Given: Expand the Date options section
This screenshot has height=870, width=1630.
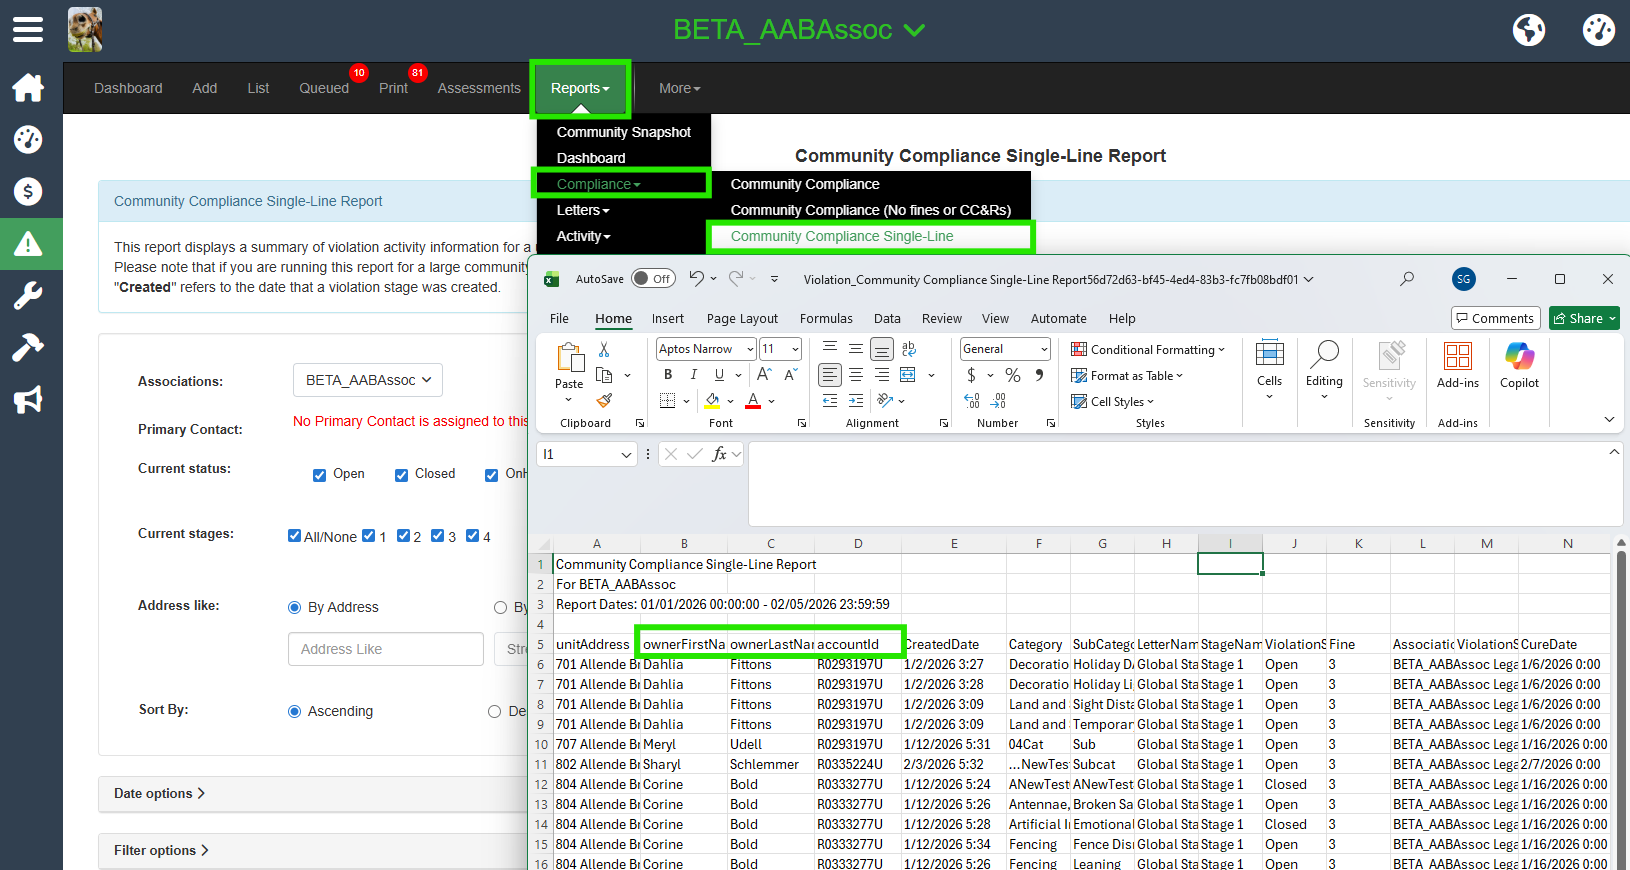Looking at the screenshot, I should click(160, 793).
